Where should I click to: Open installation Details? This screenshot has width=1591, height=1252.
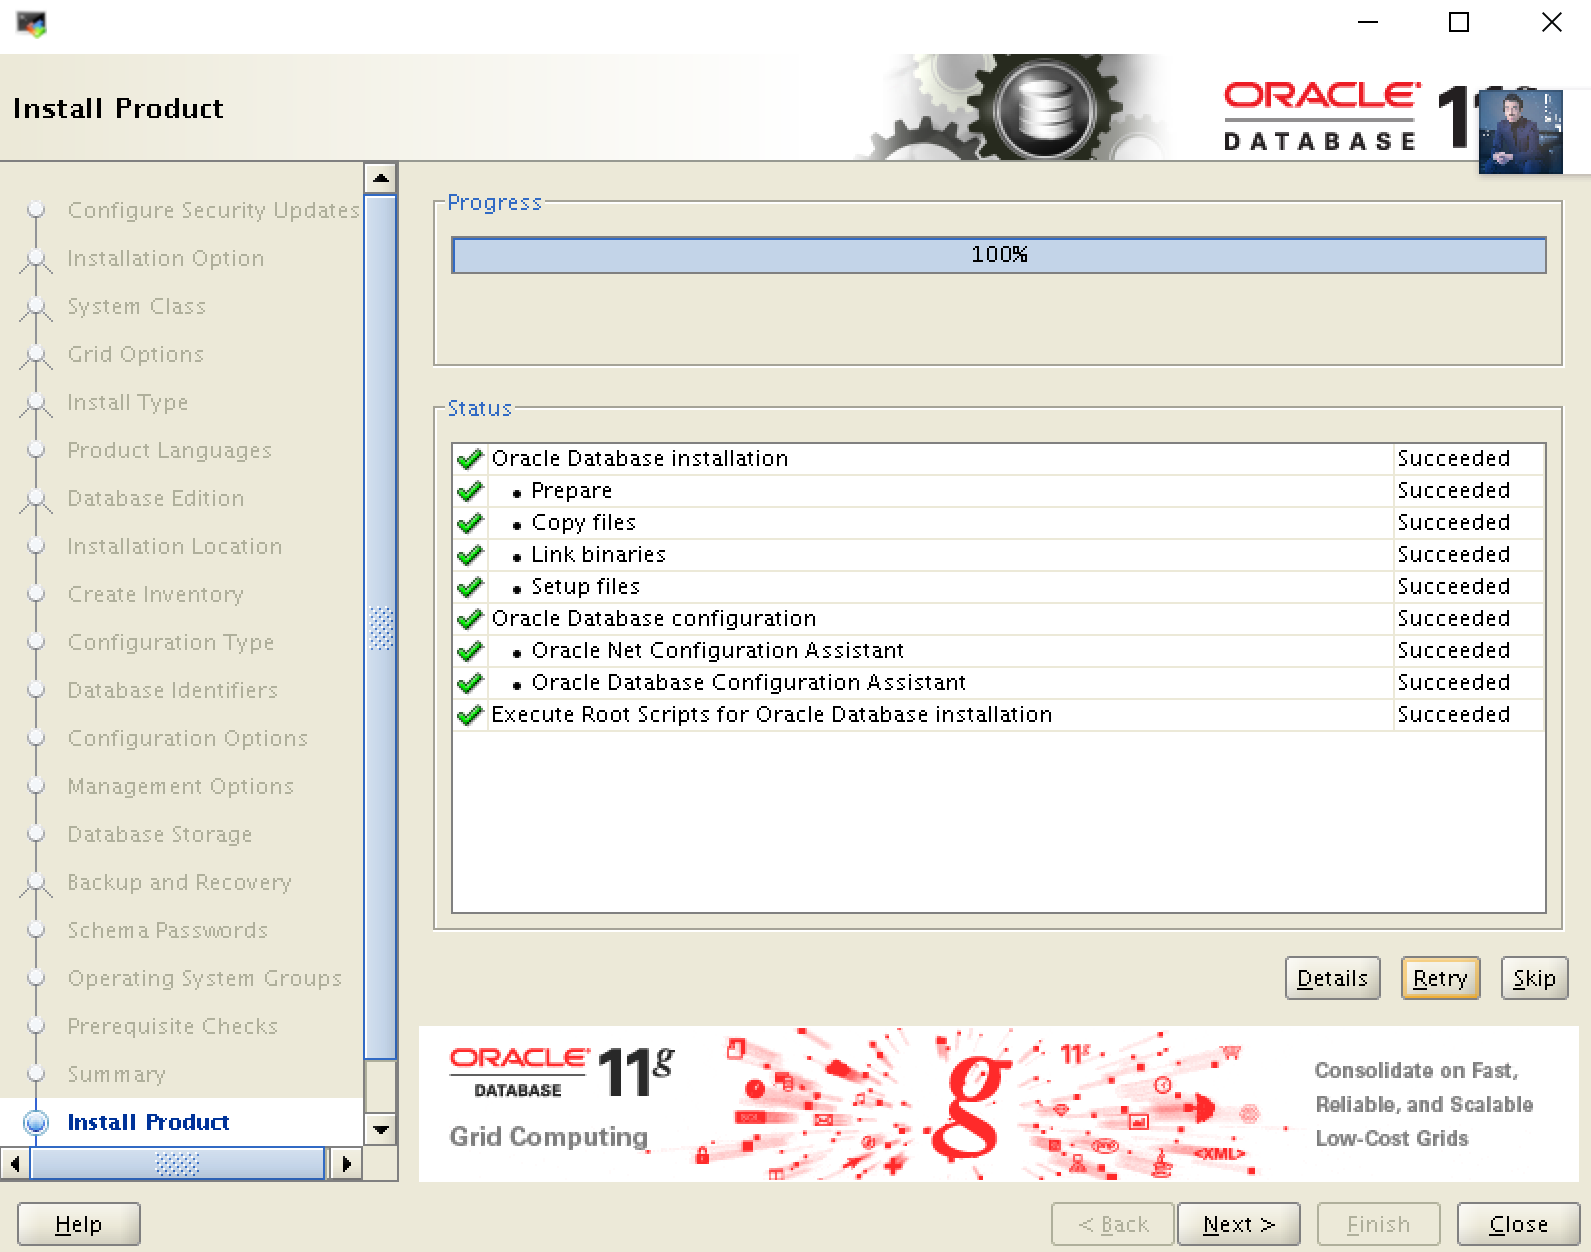click(1332, 978)
